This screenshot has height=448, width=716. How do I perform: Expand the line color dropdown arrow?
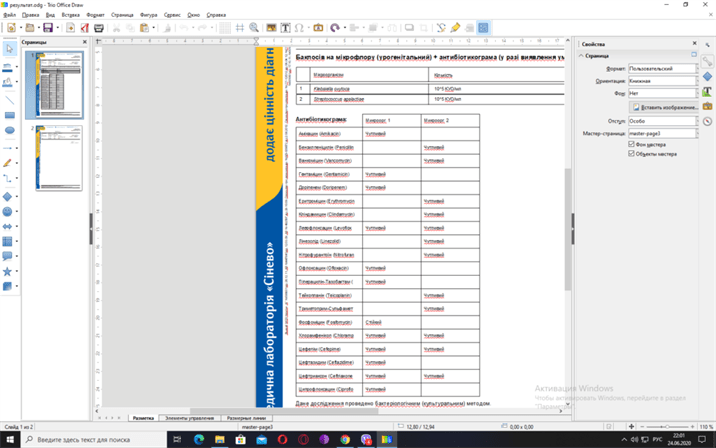17,67
